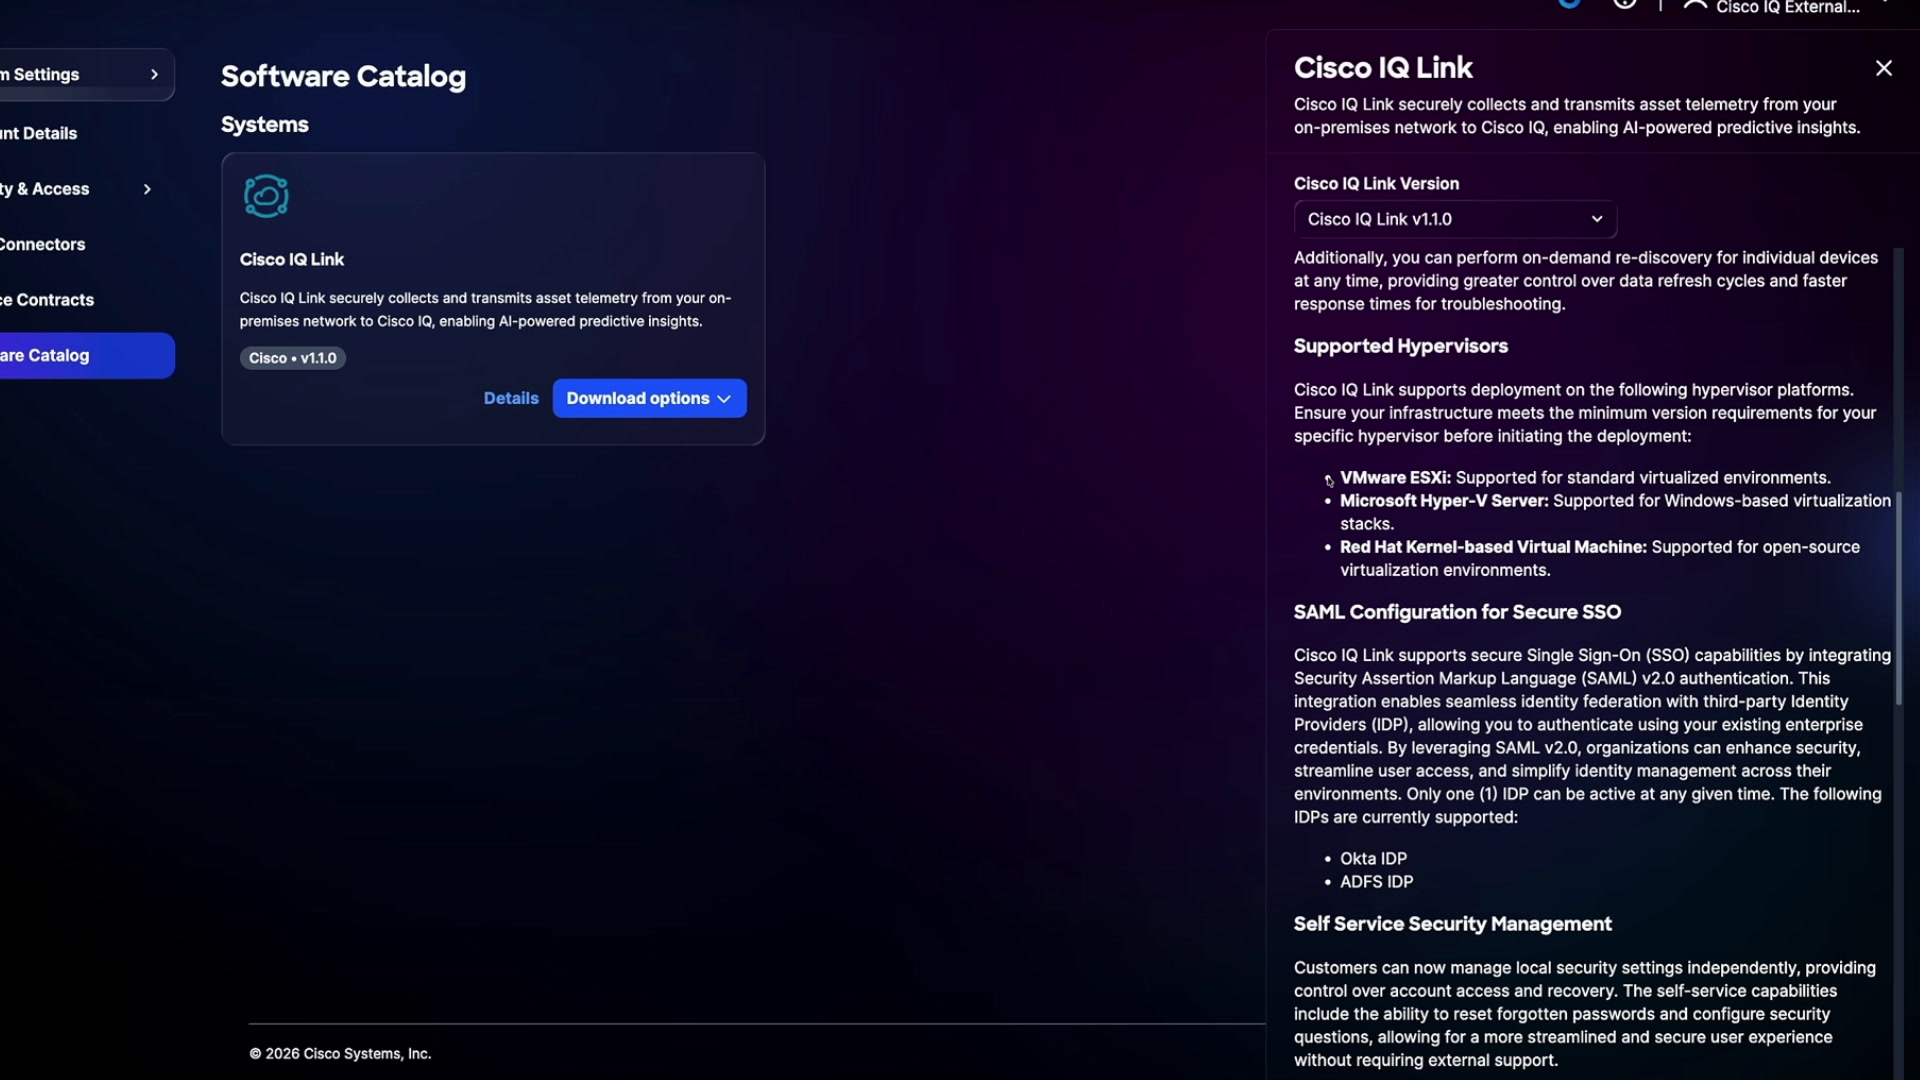Close the Cisco IQ Link details panel

pyautogui.click(x=1883, y=68)
